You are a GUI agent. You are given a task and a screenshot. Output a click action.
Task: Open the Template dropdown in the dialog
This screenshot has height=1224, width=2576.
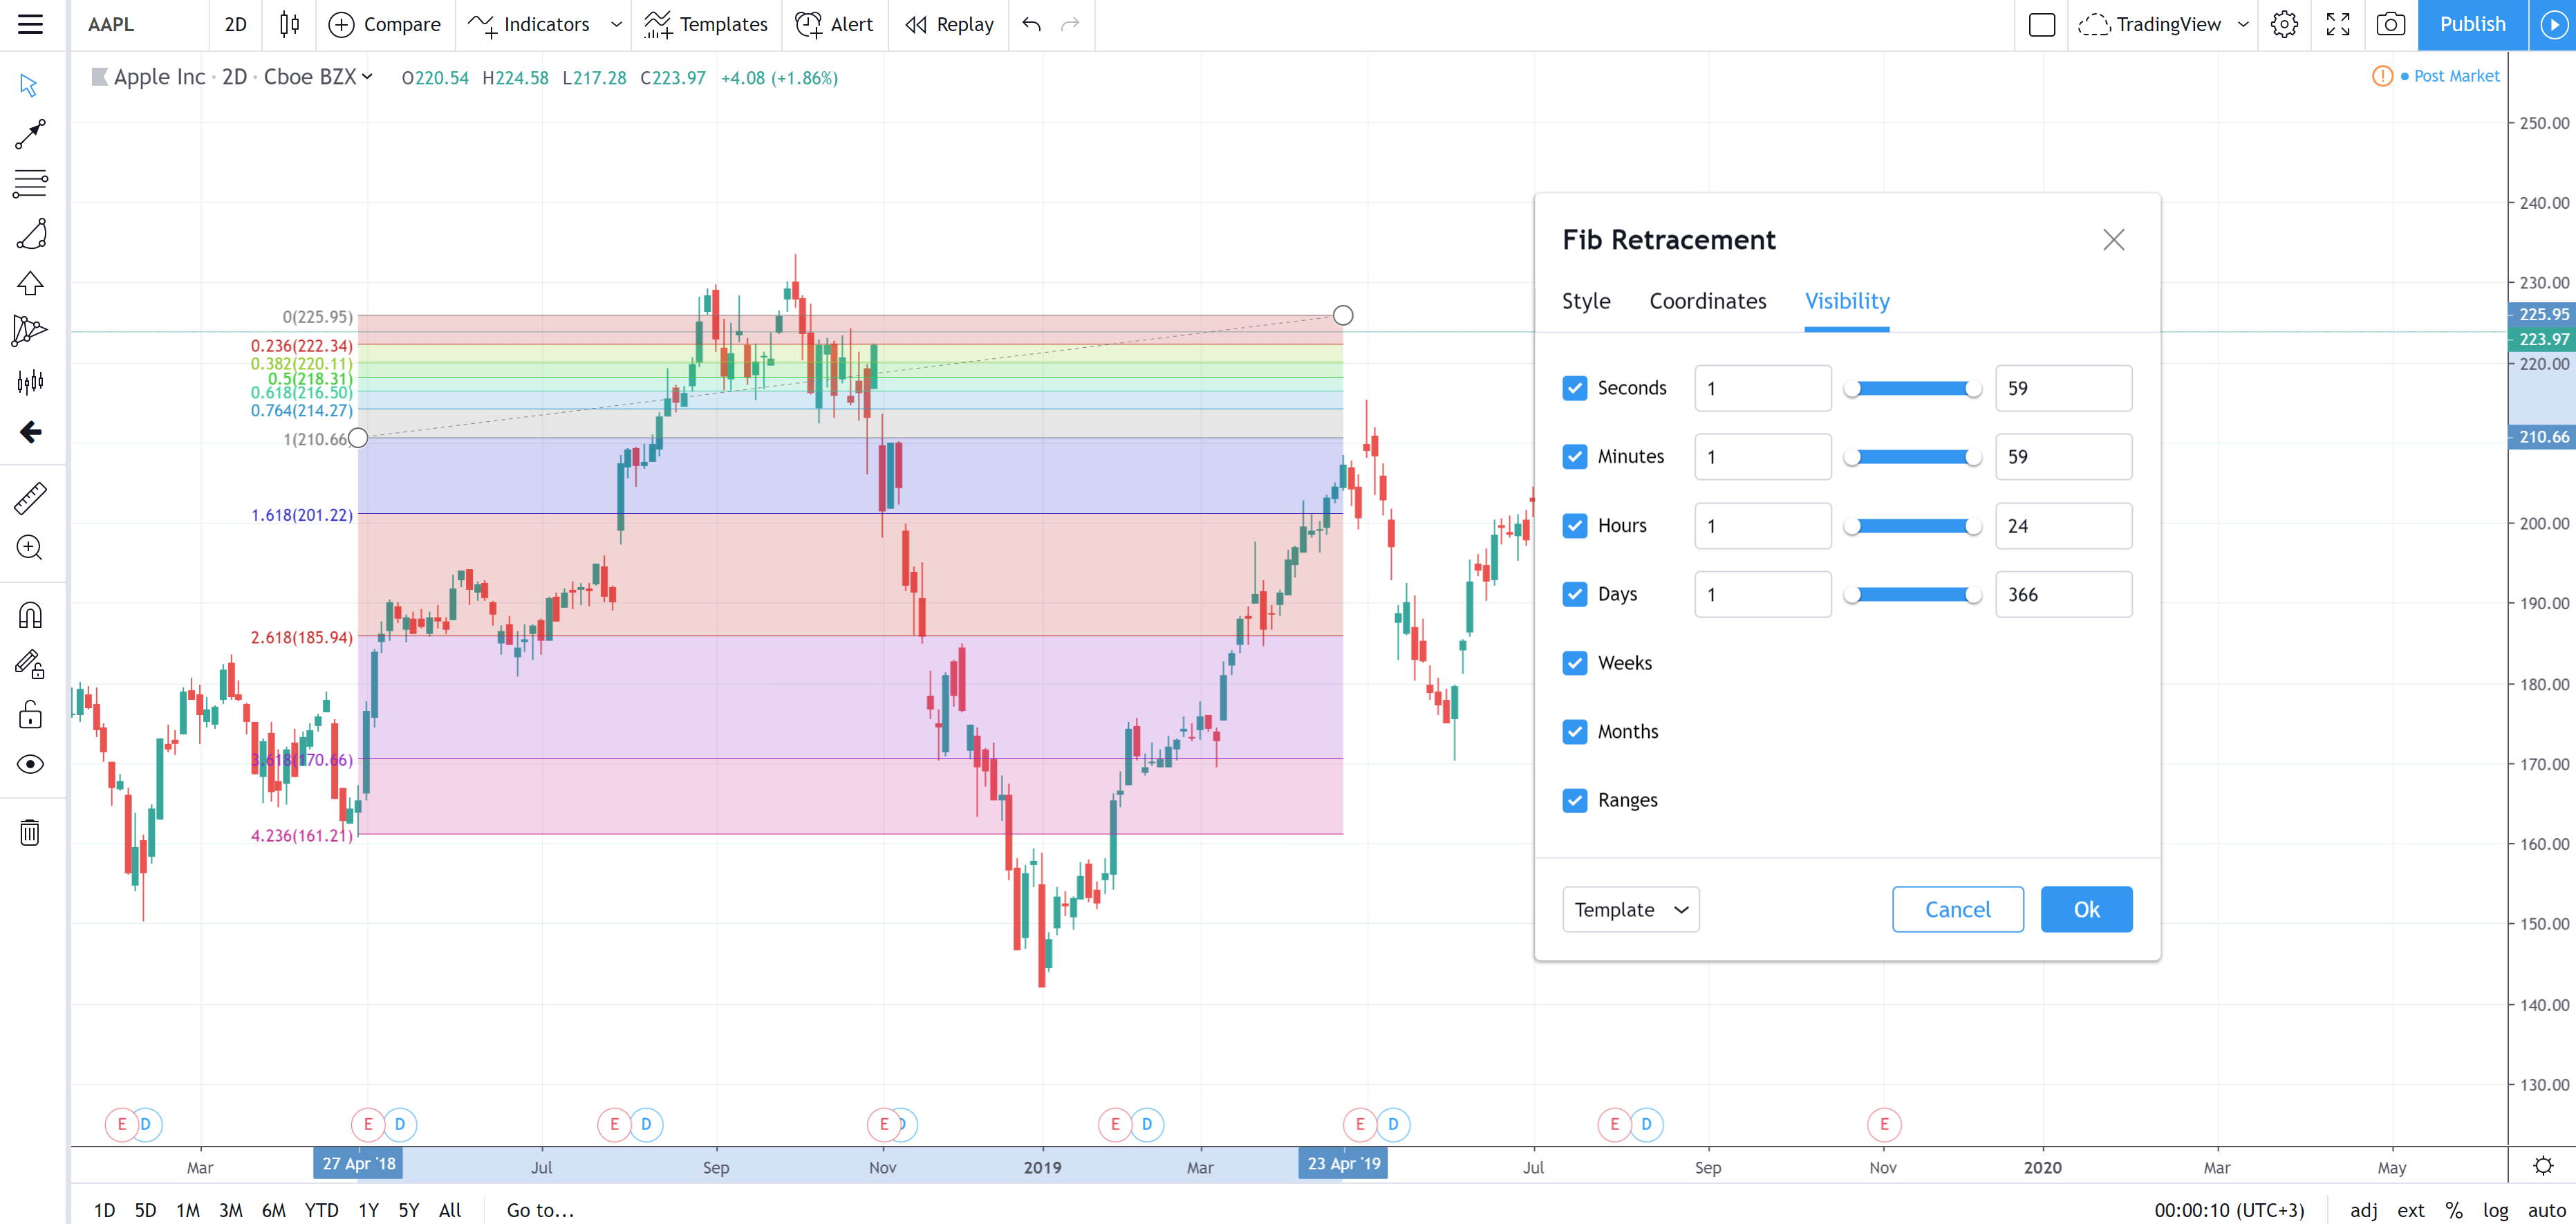(x=1630, y=909)
